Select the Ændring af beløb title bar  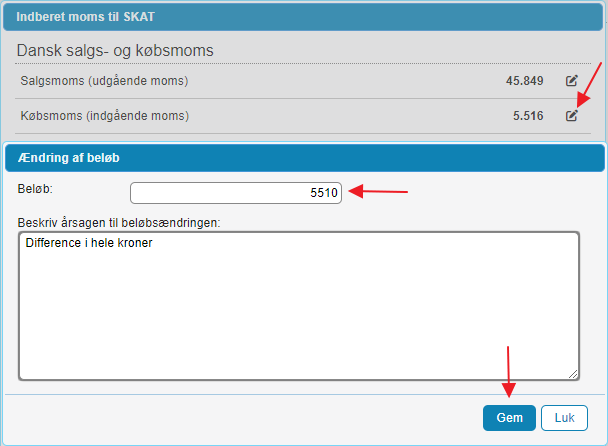[305, 158]
